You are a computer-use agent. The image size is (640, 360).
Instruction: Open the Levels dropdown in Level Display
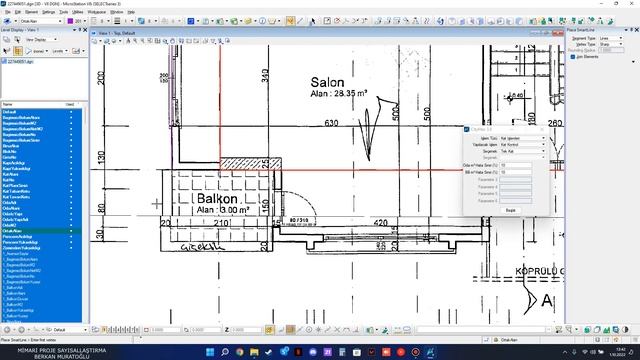tap(60, 51)
